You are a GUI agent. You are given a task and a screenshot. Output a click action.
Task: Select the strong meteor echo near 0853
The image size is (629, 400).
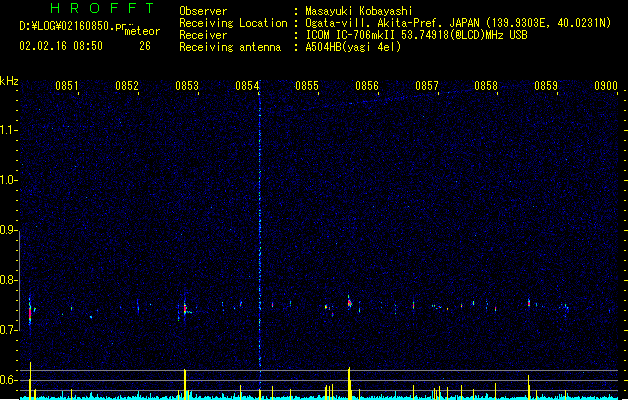(x=185, y=309)
